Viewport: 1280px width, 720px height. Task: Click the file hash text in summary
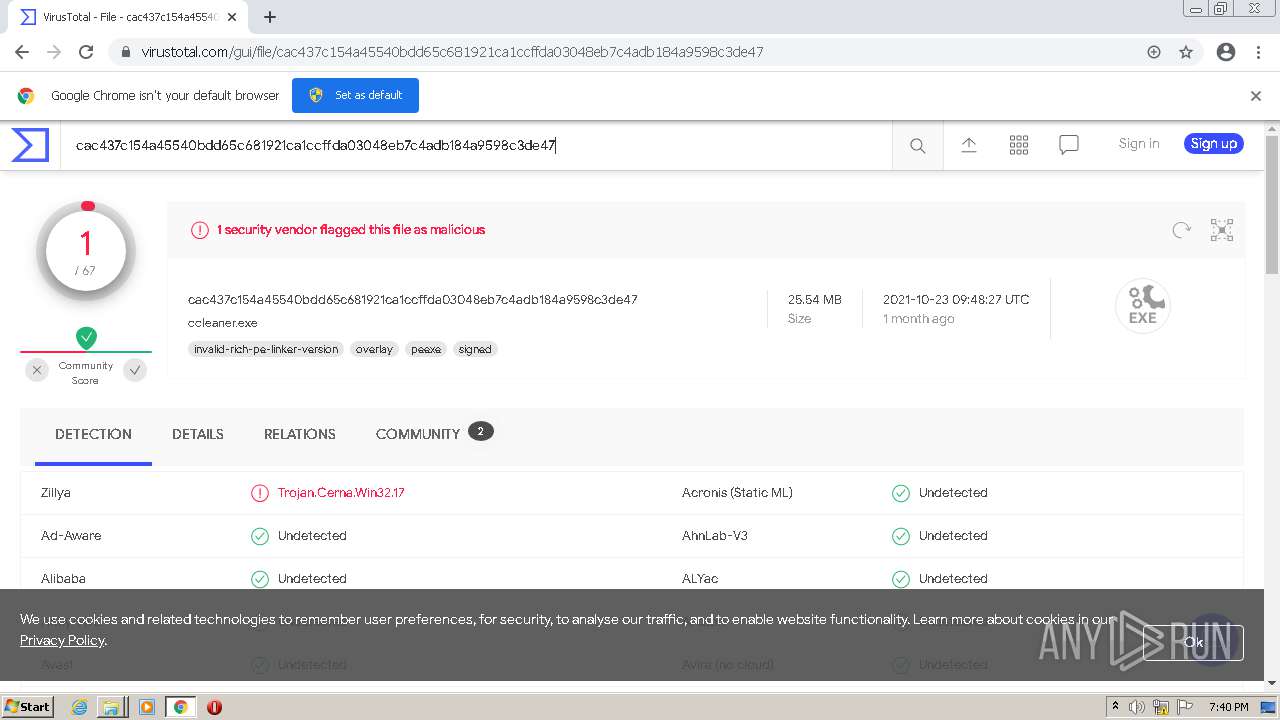click(x=413, y=300)
